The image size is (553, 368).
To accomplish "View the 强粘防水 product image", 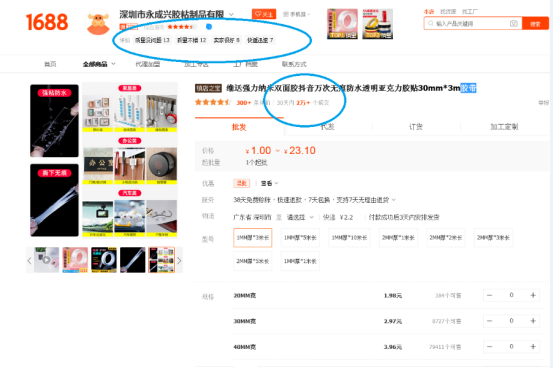I will pos(54,121).
